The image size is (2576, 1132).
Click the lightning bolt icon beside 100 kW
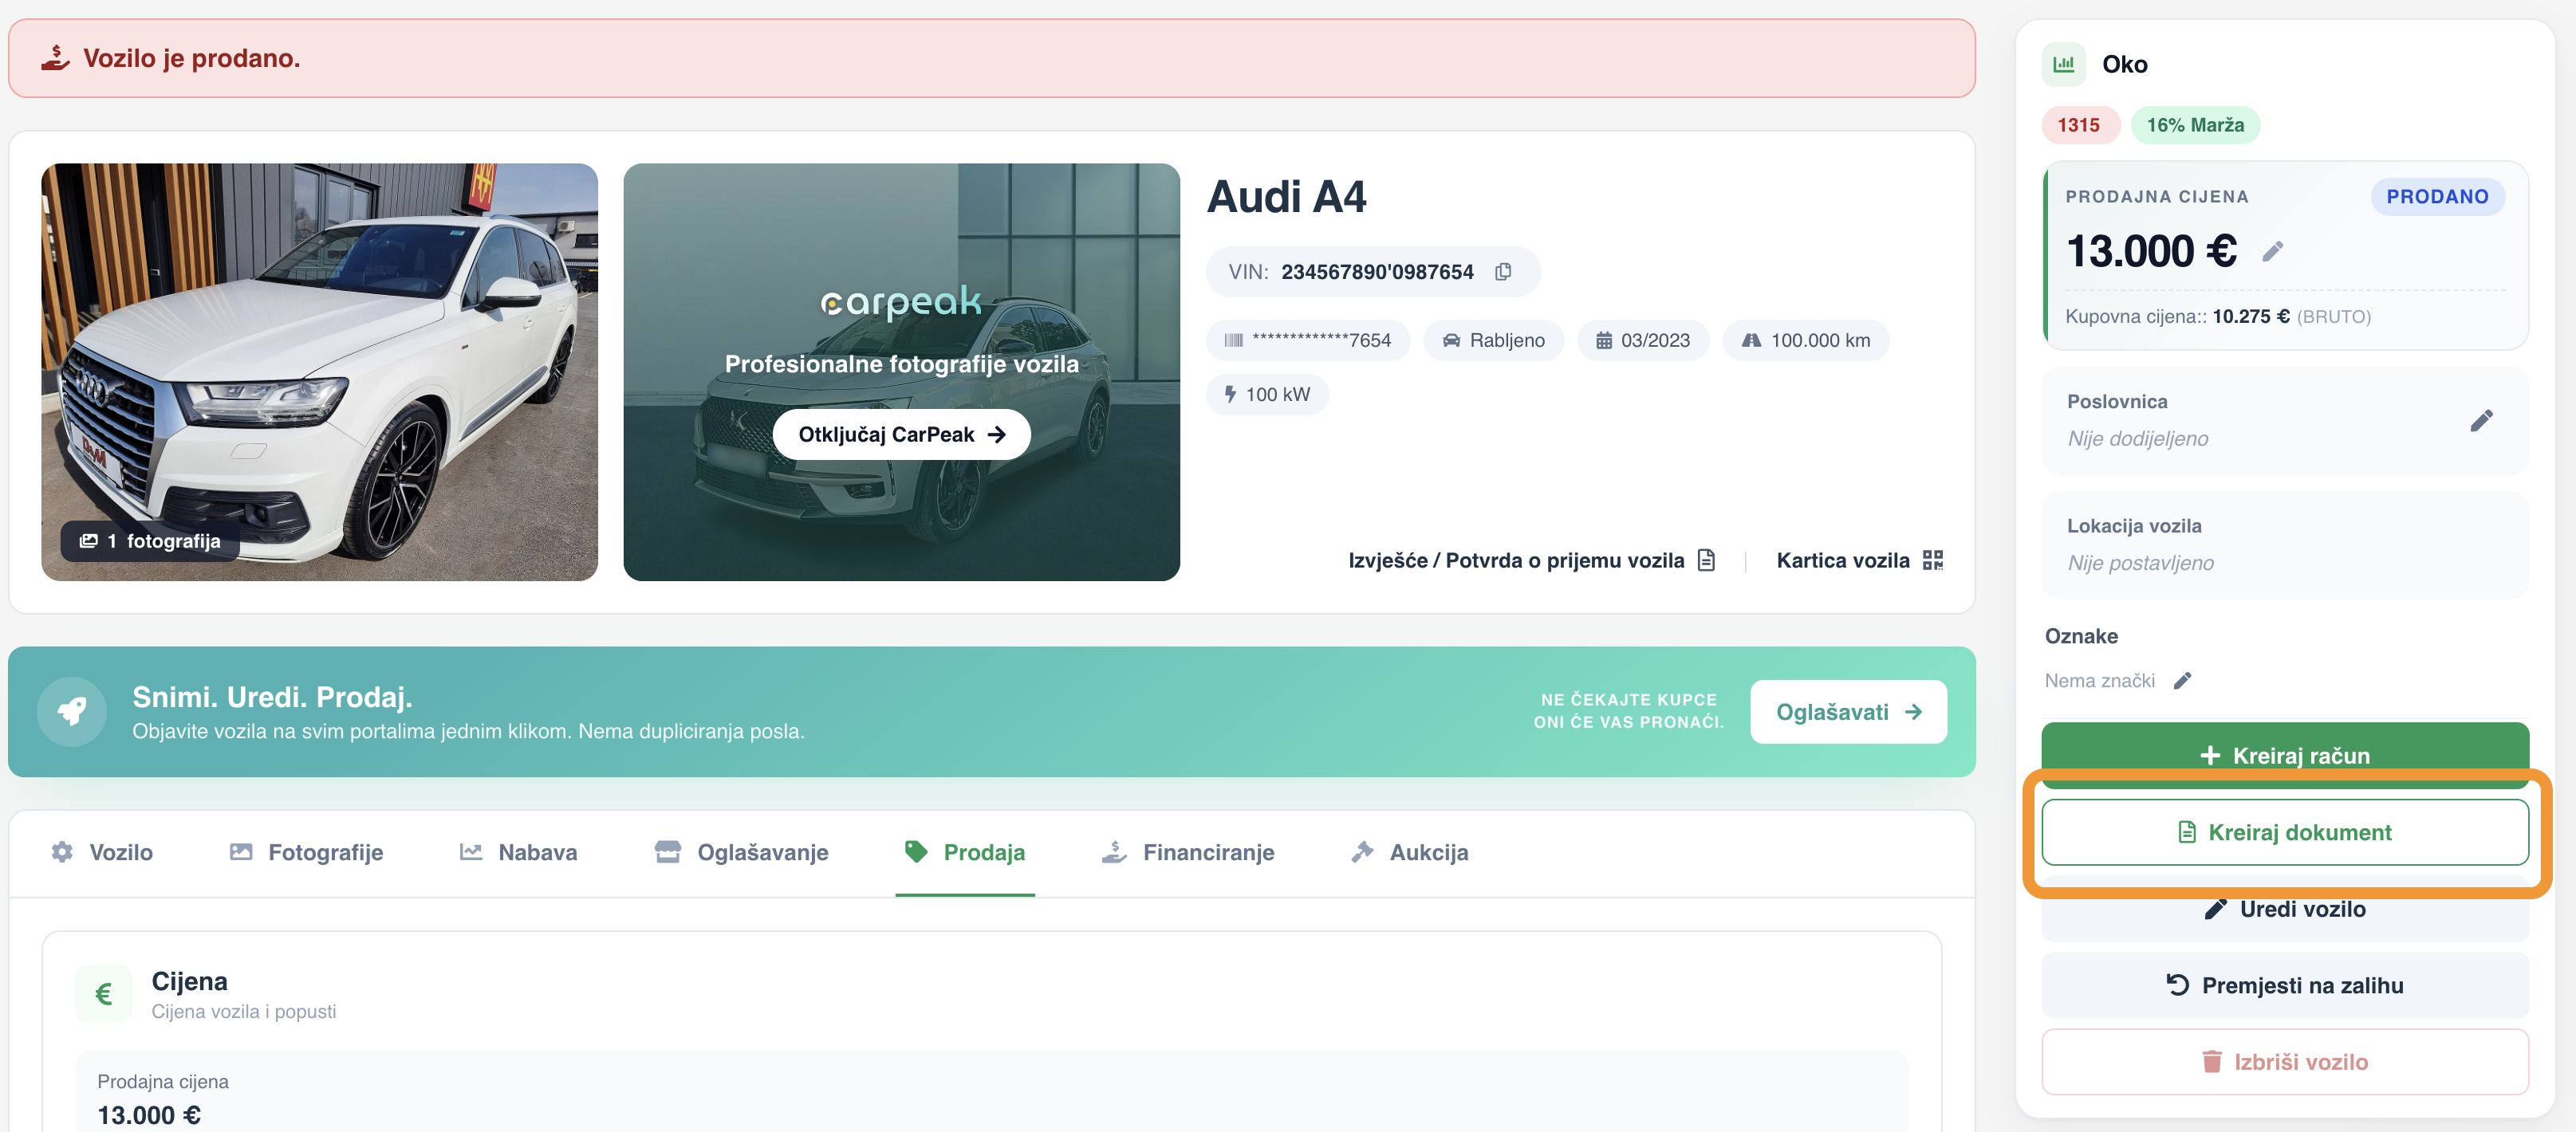[x=1230, y=395]
